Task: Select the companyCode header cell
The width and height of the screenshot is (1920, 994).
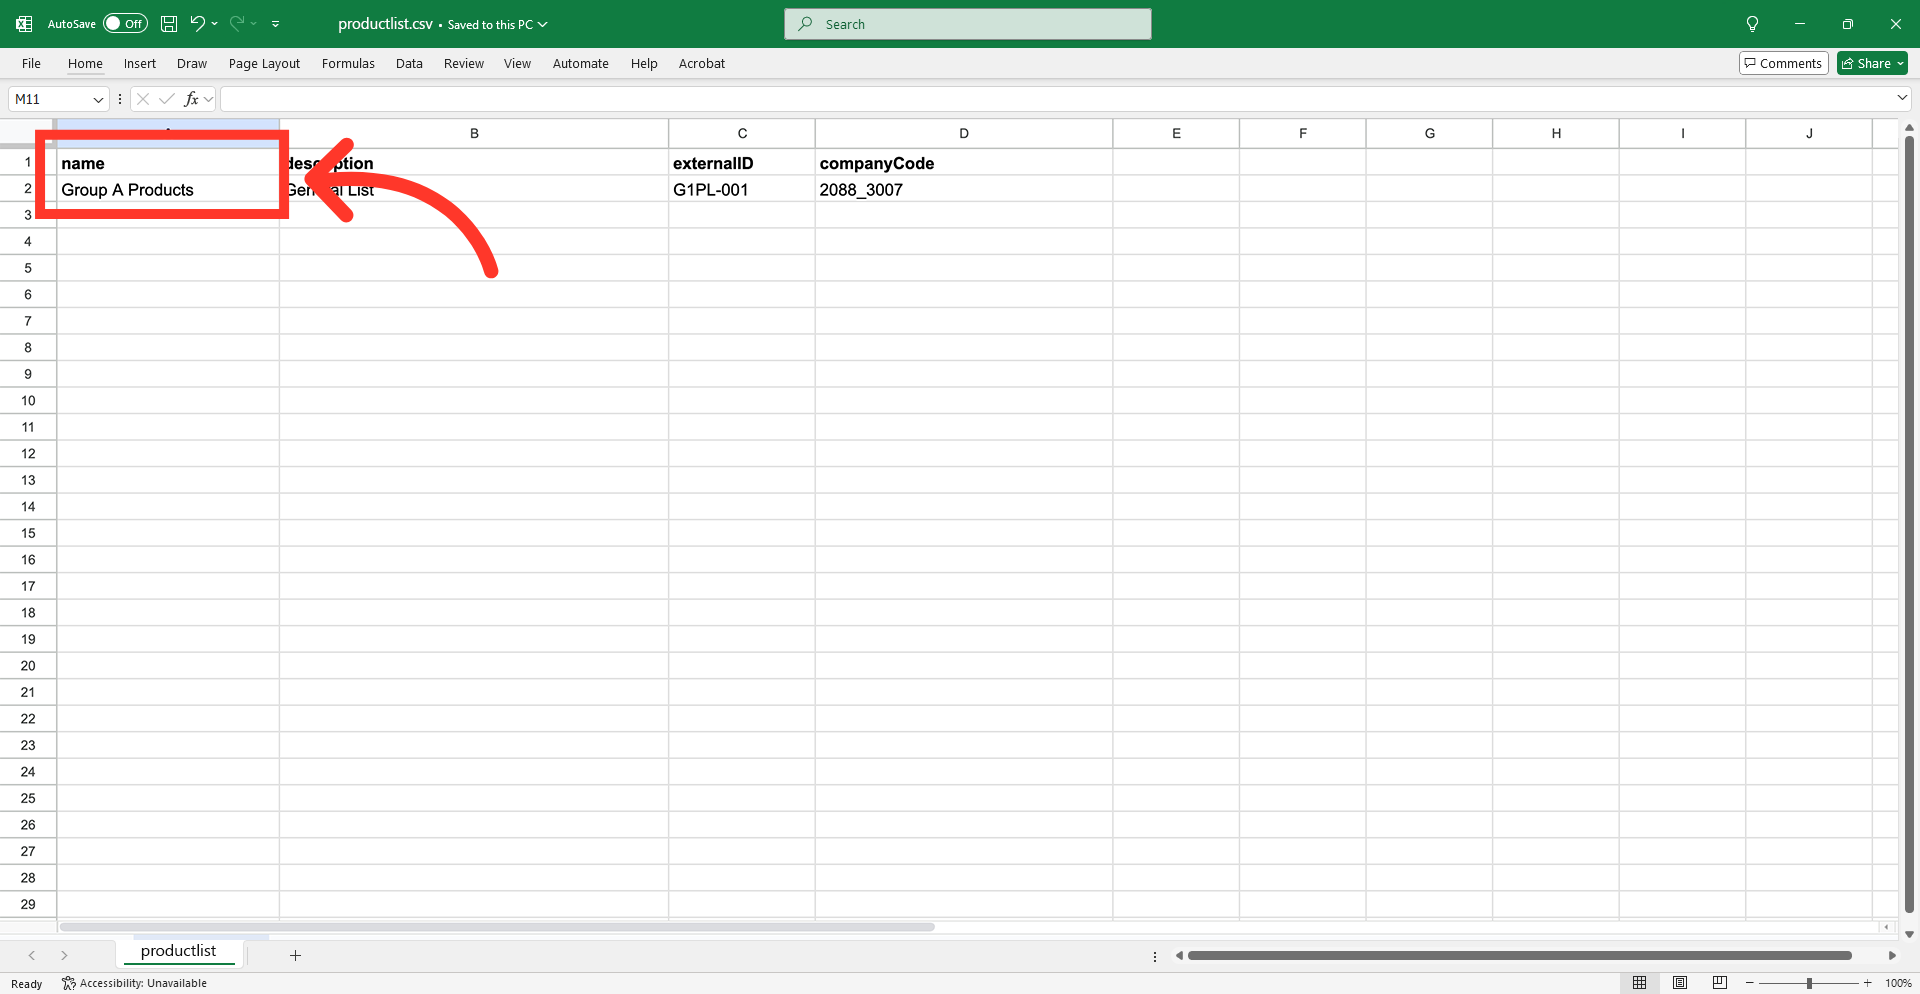Action: click(963, 163)
